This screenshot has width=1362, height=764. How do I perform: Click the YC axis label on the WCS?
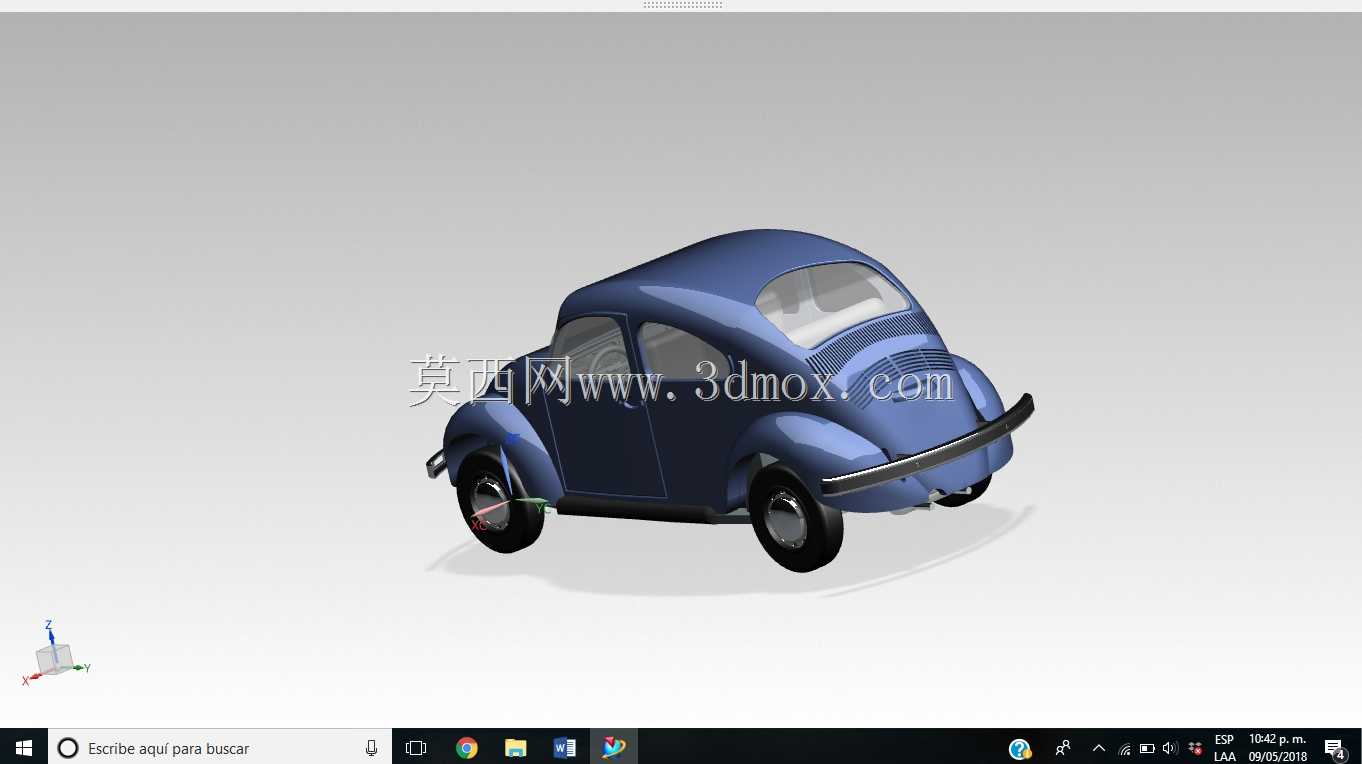[542, 508]
